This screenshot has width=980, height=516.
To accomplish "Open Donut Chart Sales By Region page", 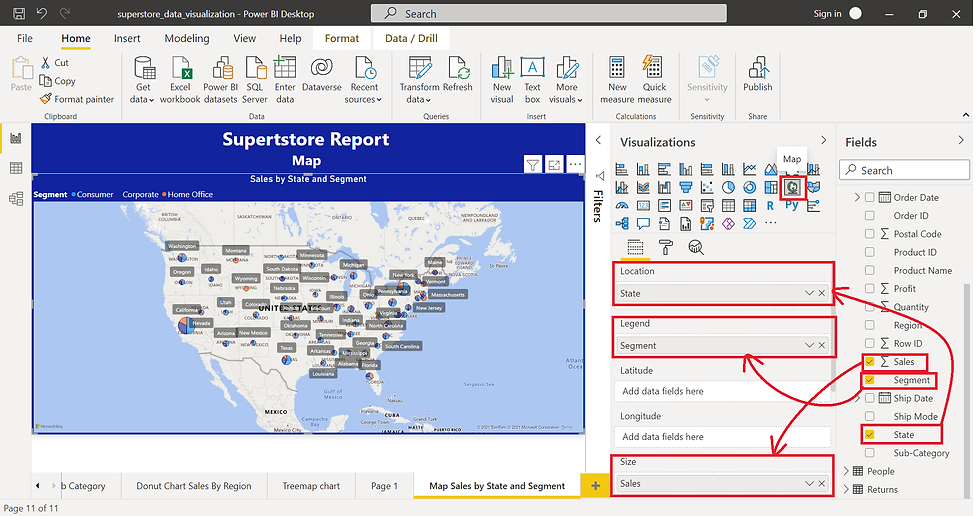I will (194, 486).
